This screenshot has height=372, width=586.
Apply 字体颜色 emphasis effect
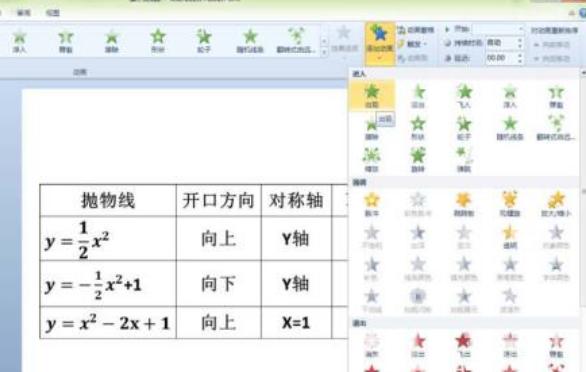click(556, 269)
